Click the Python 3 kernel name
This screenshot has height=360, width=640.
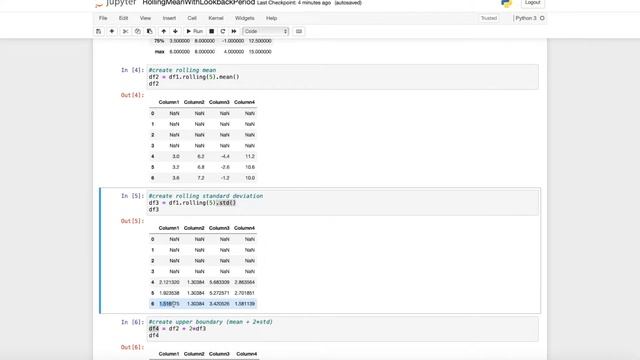click(x=526, y=18)
